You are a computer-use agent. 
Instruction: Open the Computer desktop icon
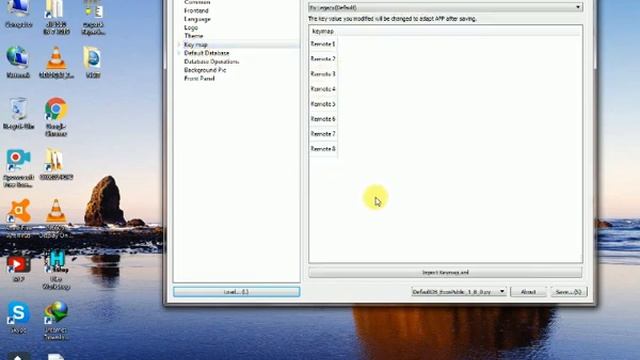pos(18,12)
